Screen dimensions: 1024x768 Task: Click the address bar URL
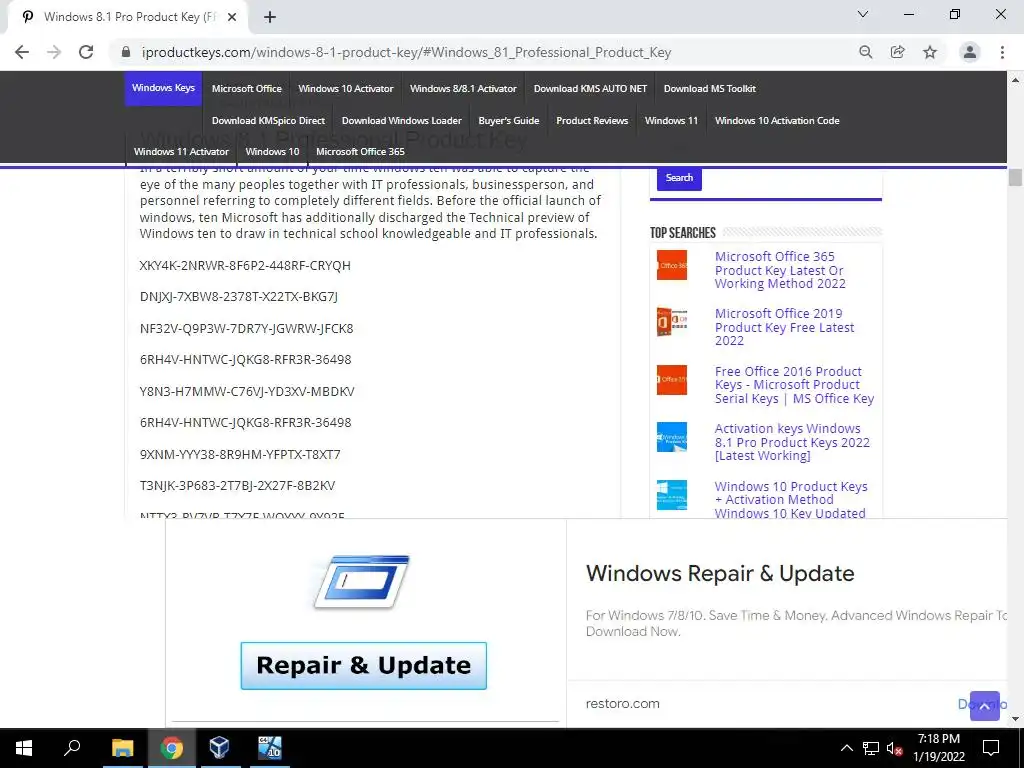click(406, 52)
